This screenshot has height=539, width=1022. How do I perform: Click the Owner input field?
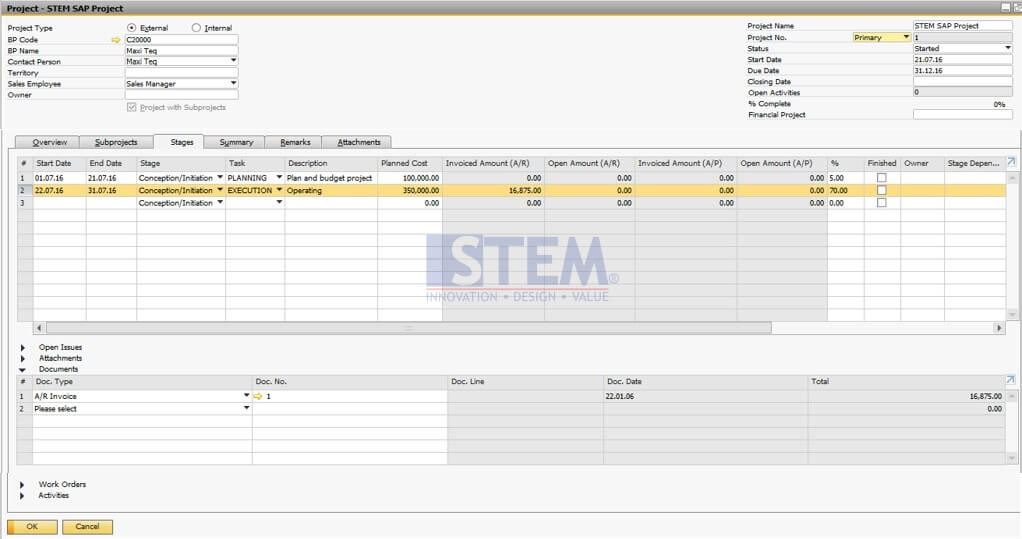(x=181, y=95)
